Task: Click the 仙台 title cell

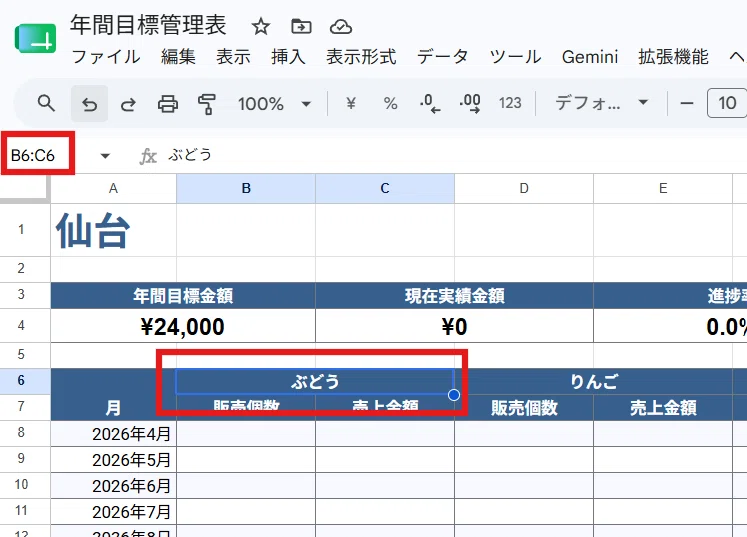Action: [x=113, y=230]
